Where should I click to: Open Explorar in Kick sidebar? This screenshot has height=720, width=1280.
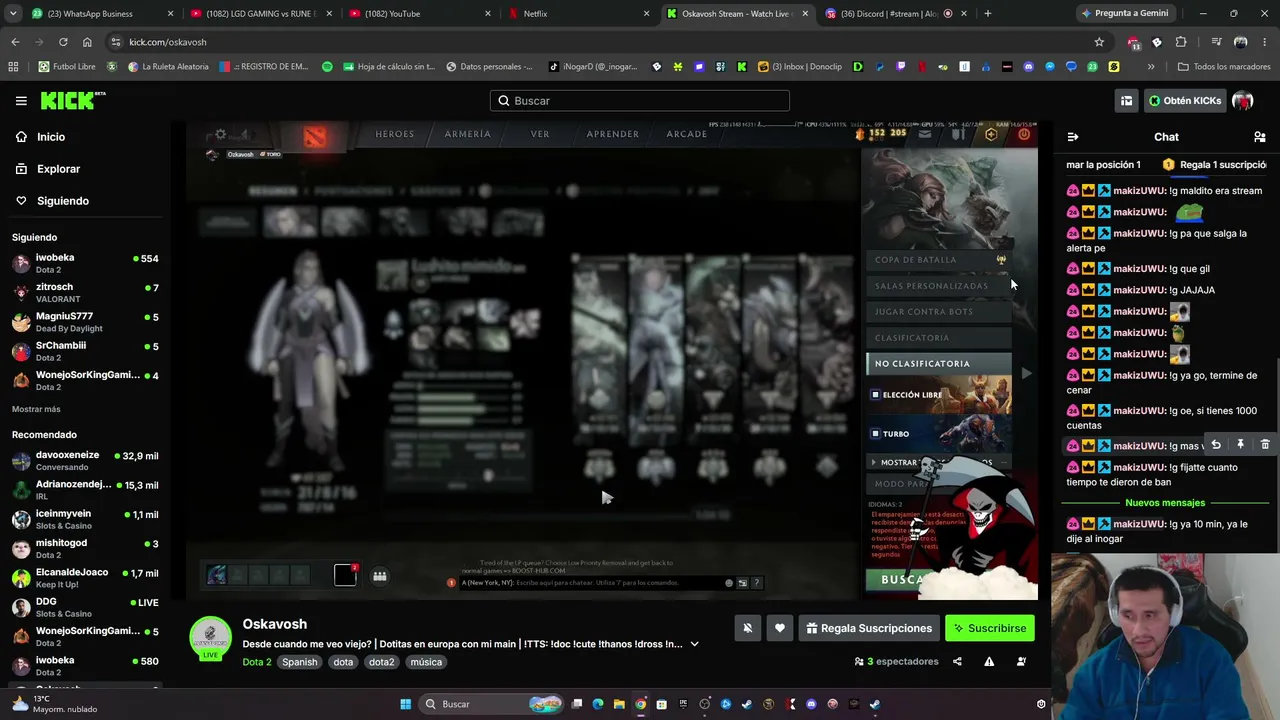(x=58, y=169)
